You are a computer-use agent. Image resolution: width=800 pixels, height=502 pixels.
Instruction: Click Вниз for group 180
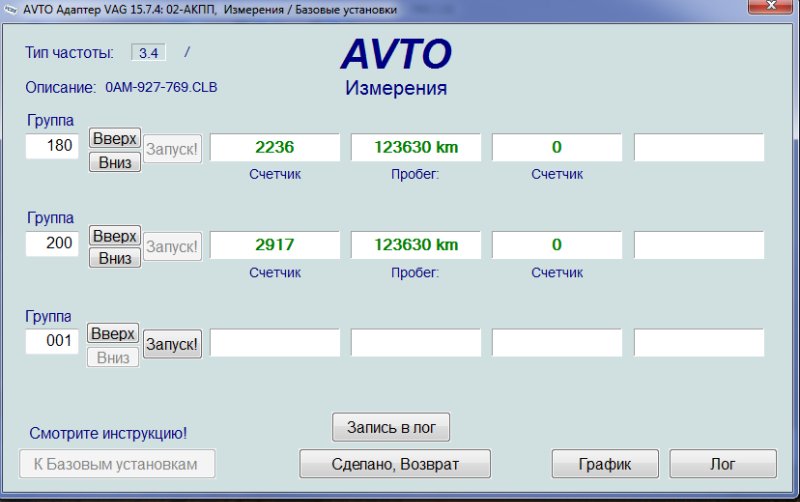pyautogui.click(x=115, y=162)
